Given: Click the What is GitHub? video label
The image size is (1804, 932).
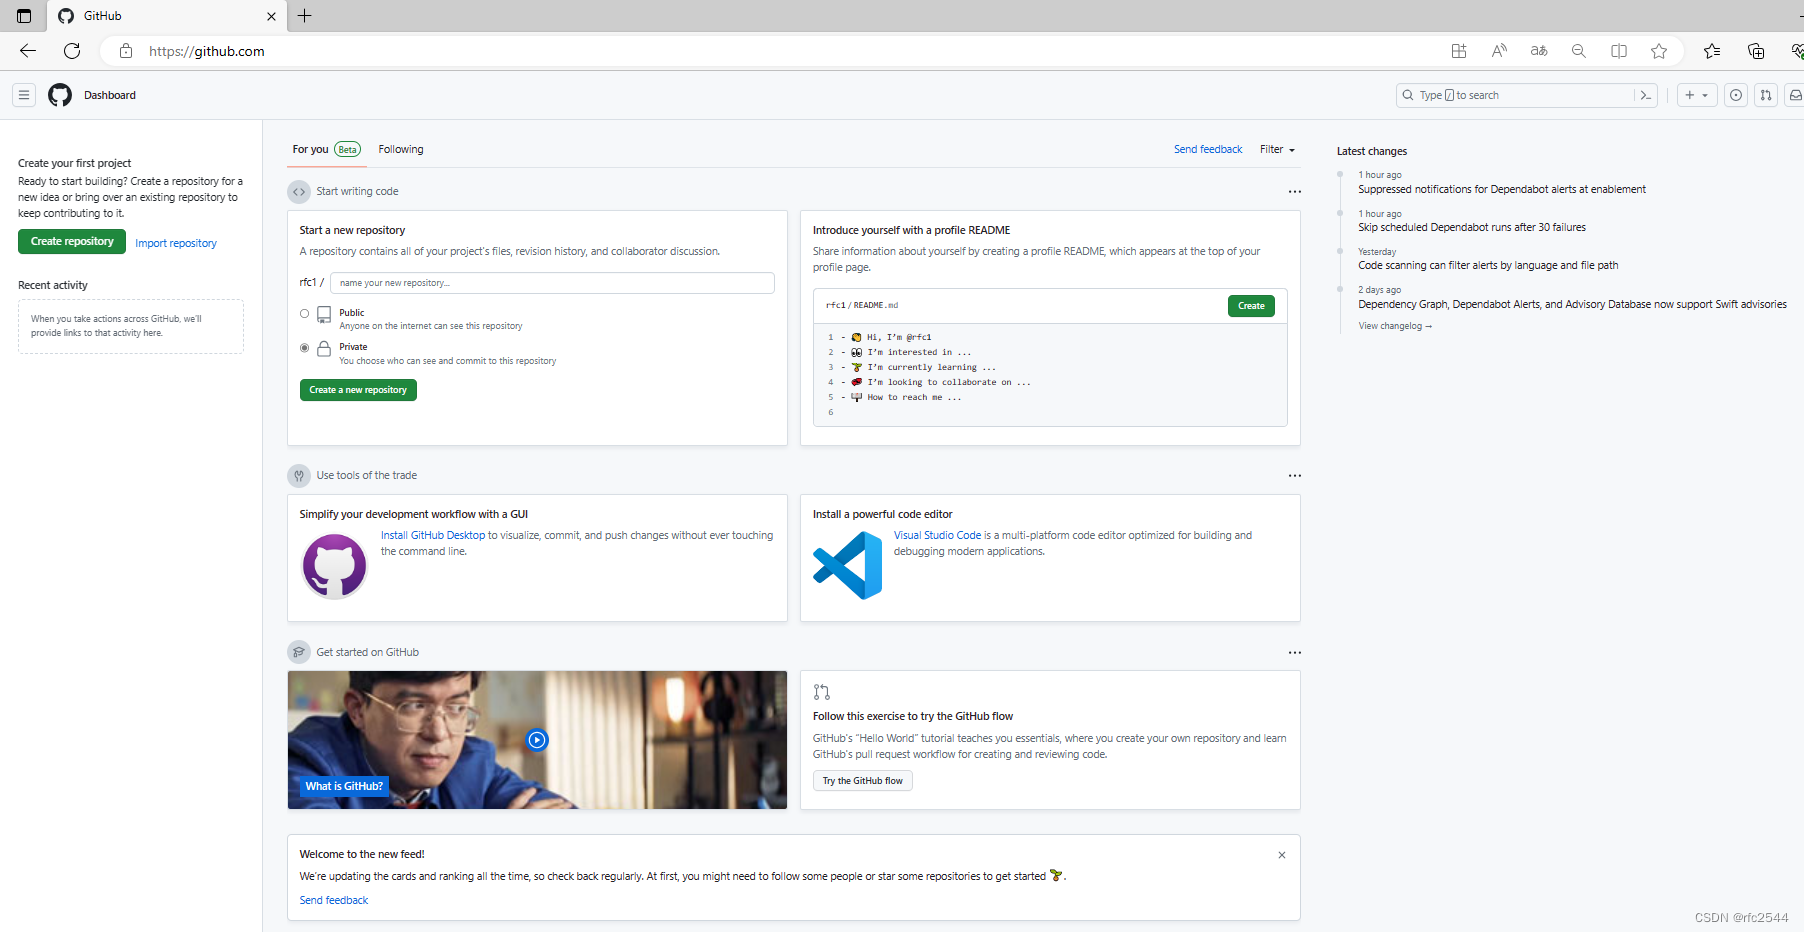Looking at the screenshot, I should 344,787.
